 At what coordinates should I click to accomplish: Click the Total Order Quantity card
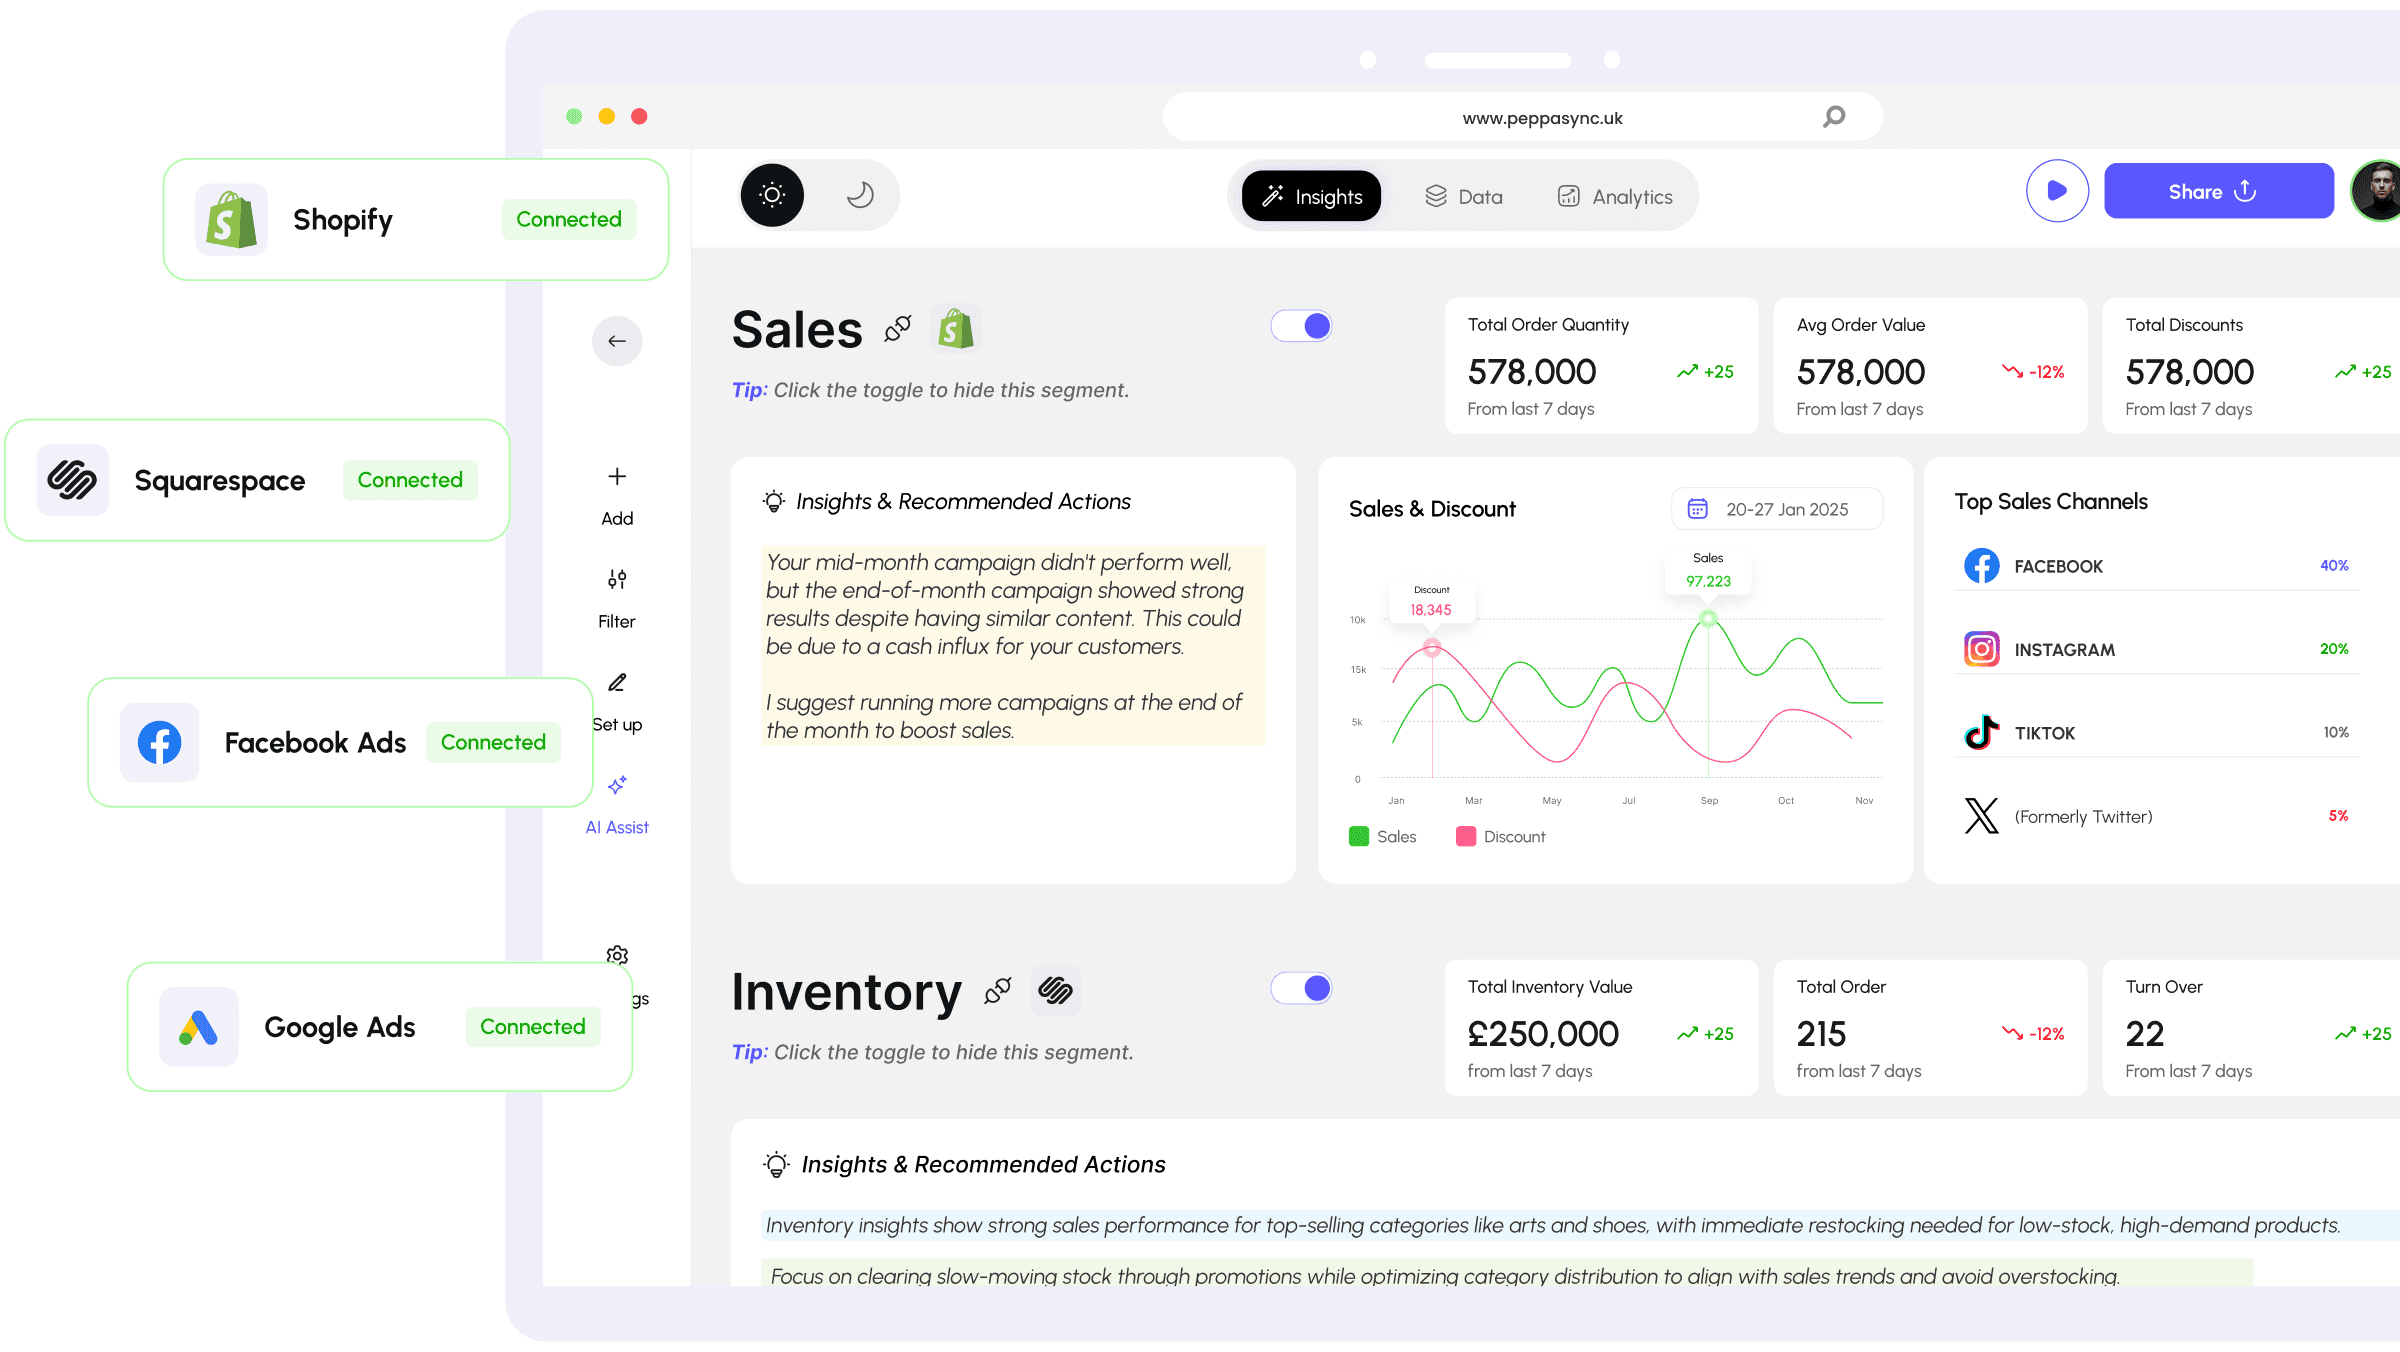1601,366
